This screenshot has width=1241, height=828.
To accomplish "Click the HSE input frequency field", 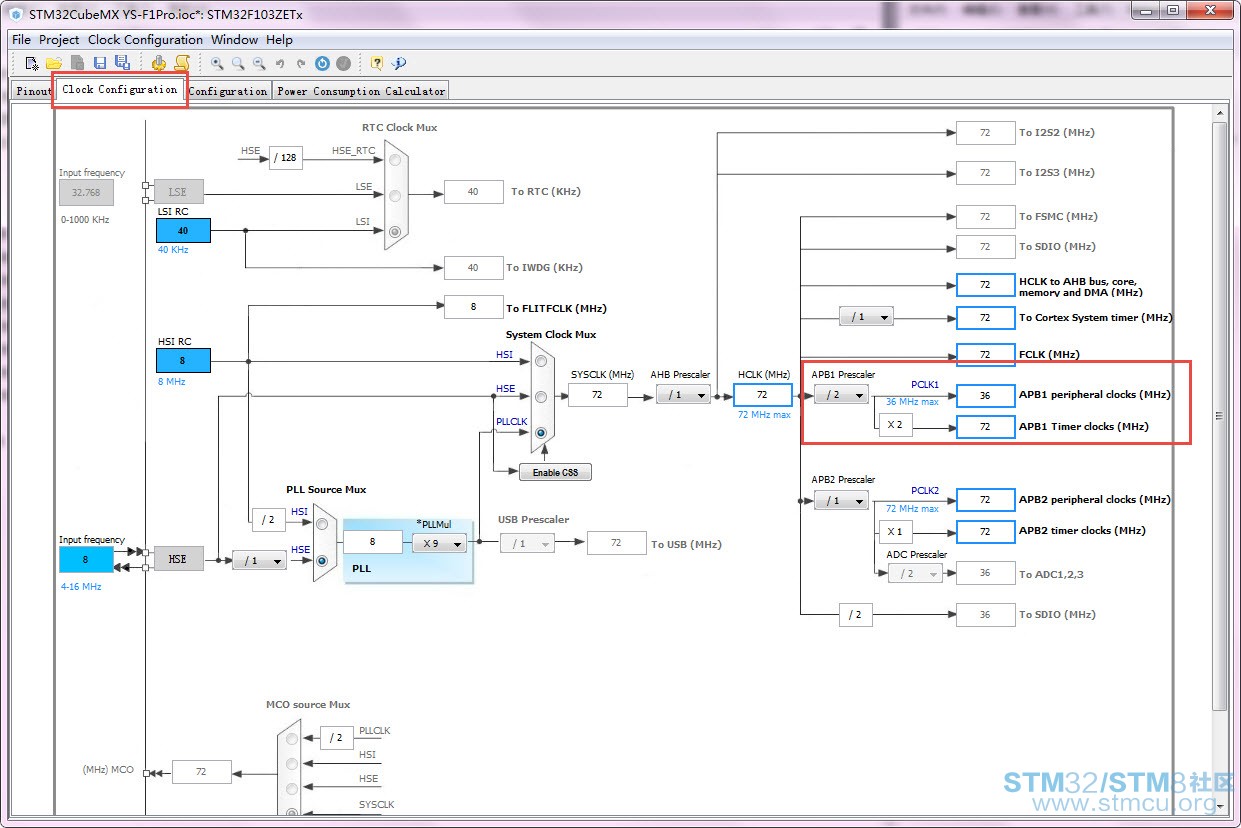I will coord(86,560).
